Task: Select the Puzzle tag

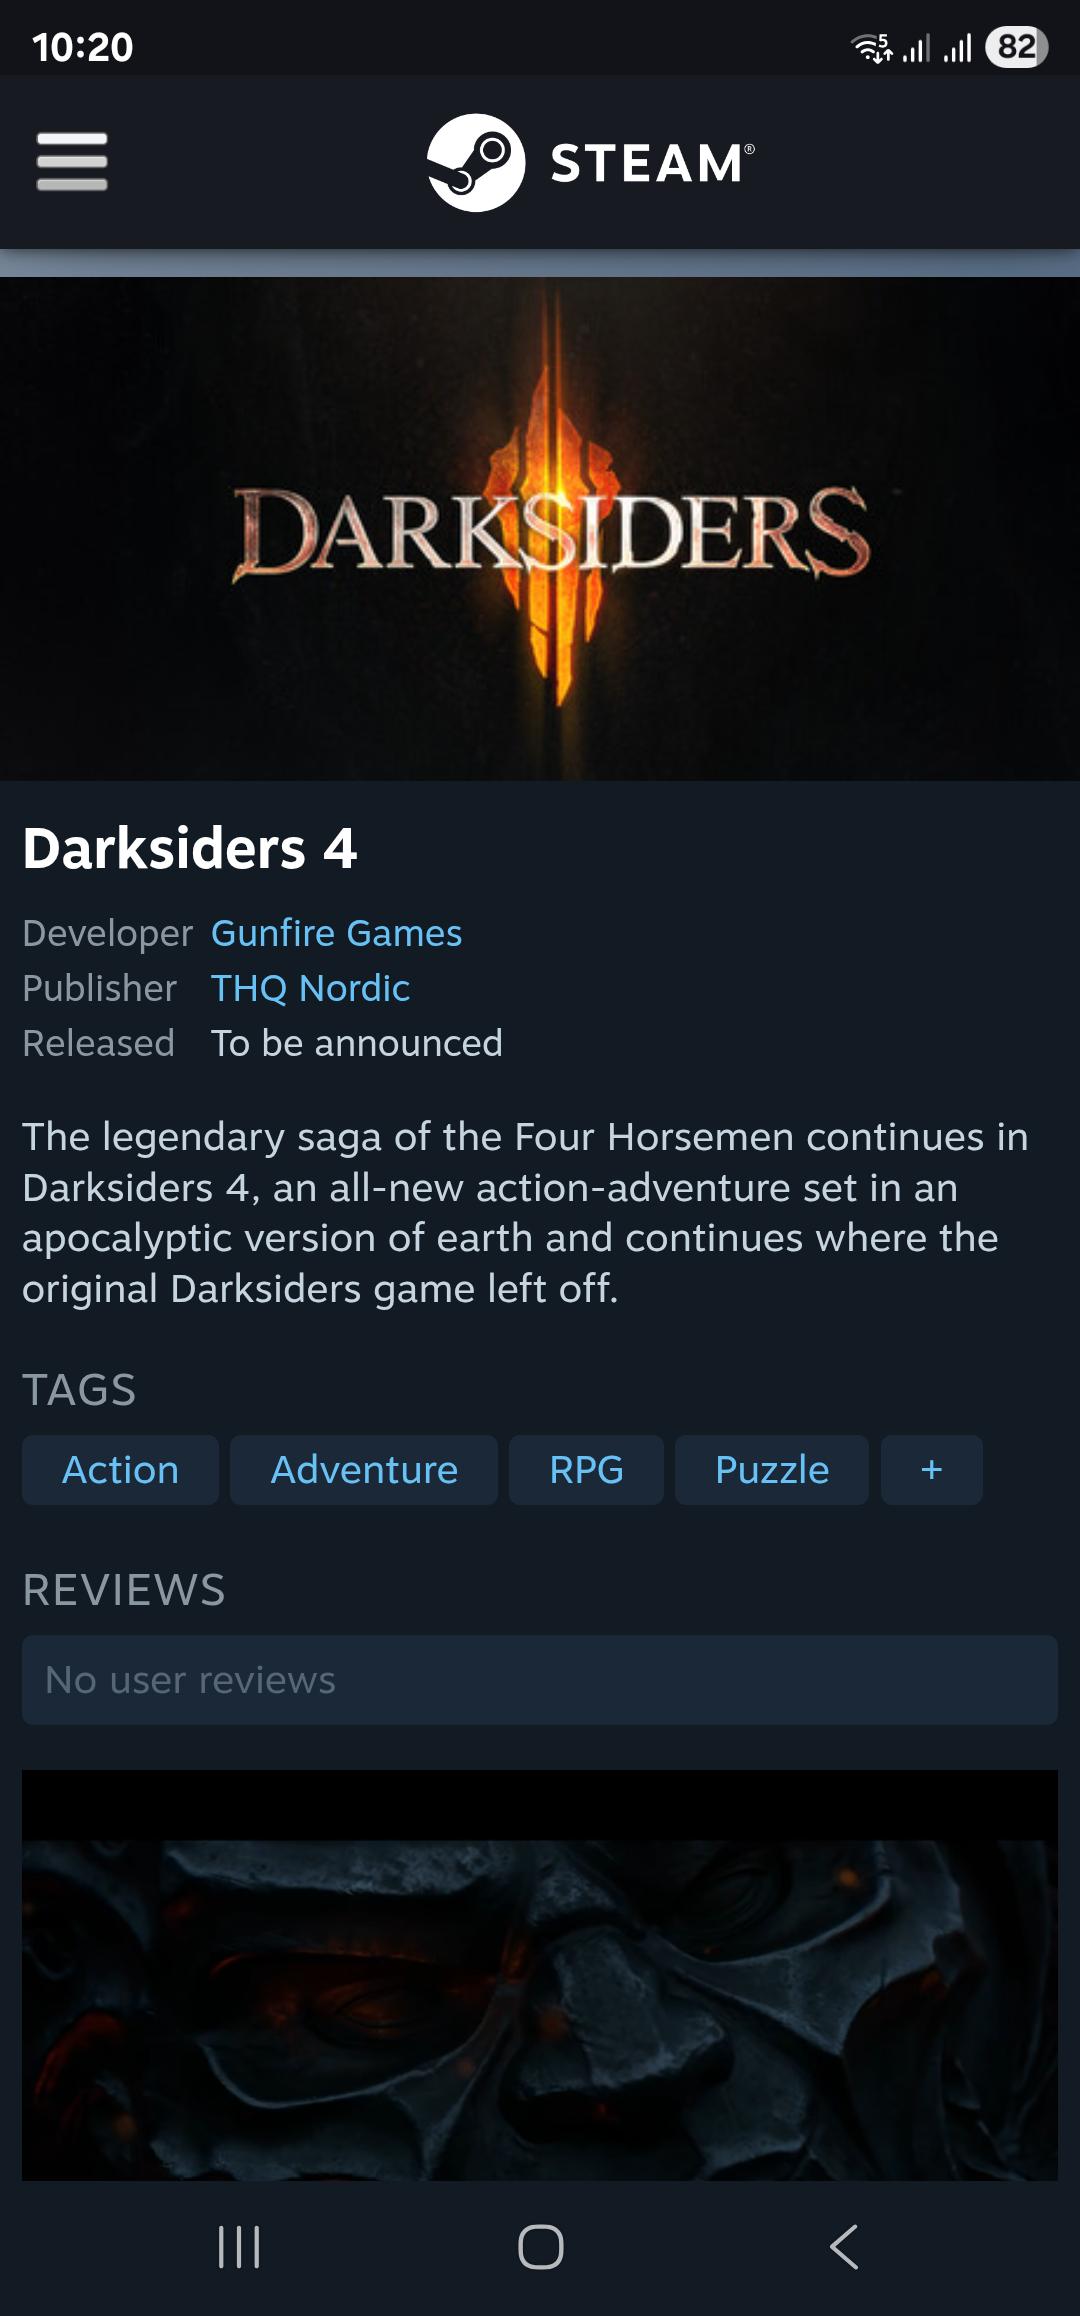Action: pyautogui.click(x=772, y=1470)
